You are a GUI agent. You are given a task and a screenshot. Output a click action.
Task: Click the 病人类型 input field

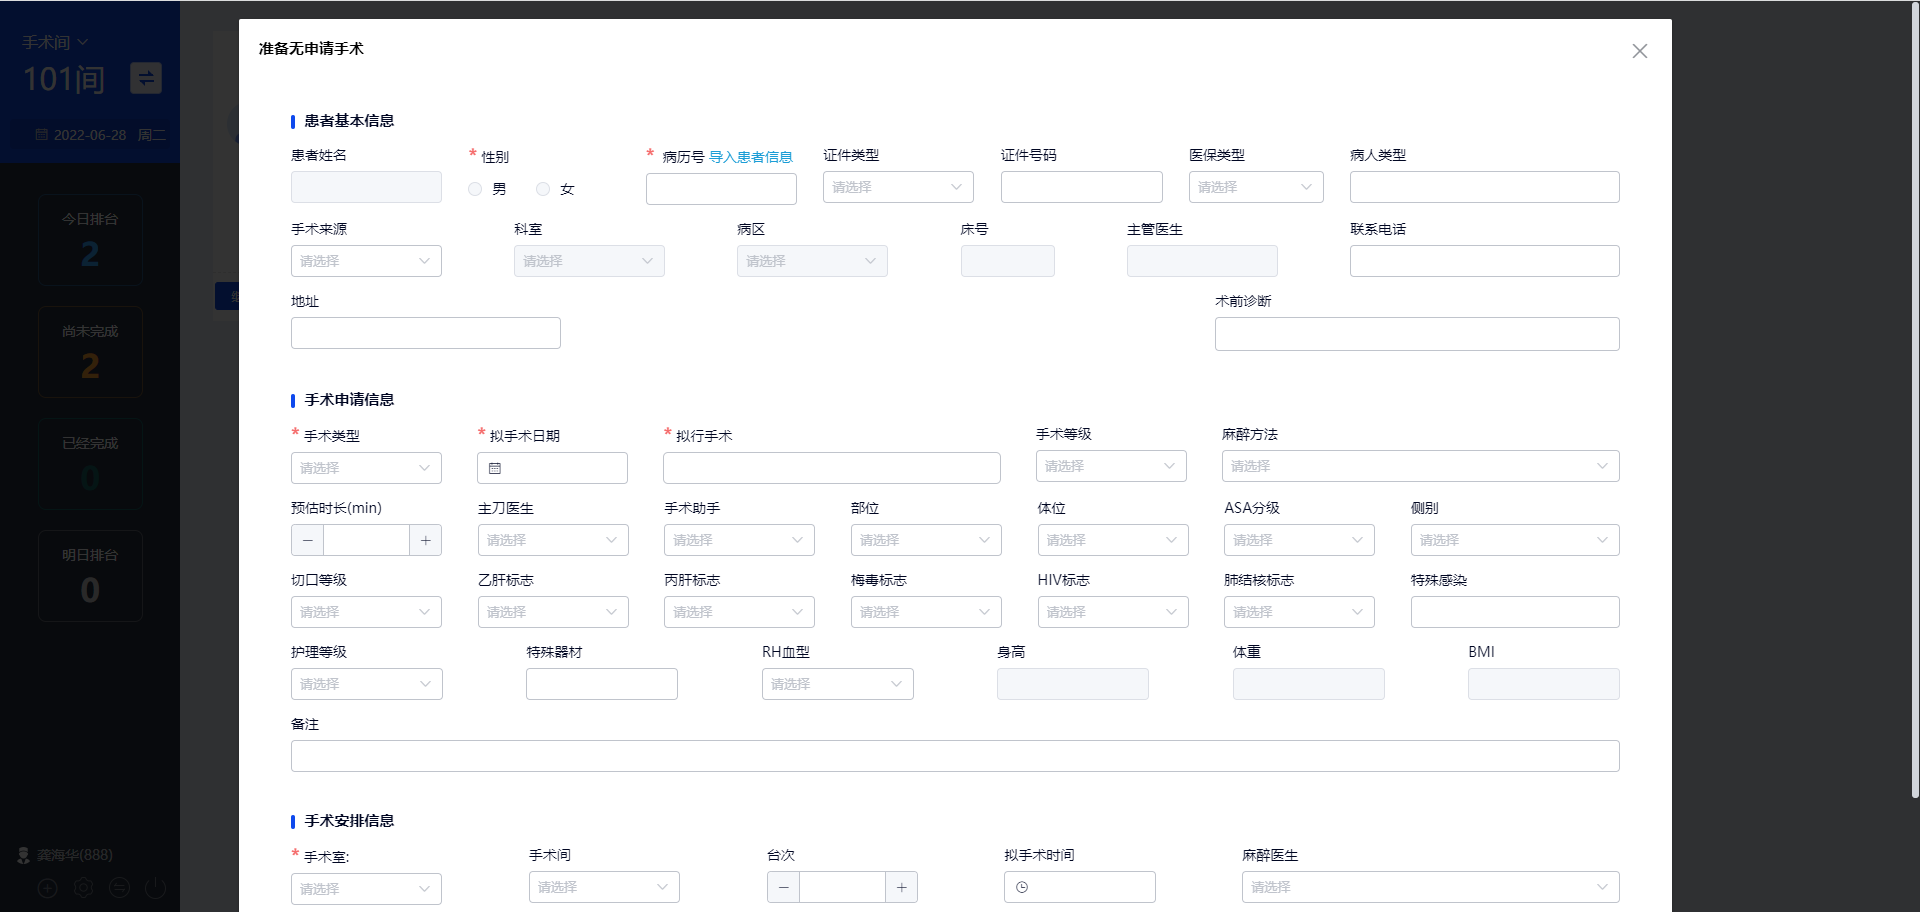tap(1484, 187)
